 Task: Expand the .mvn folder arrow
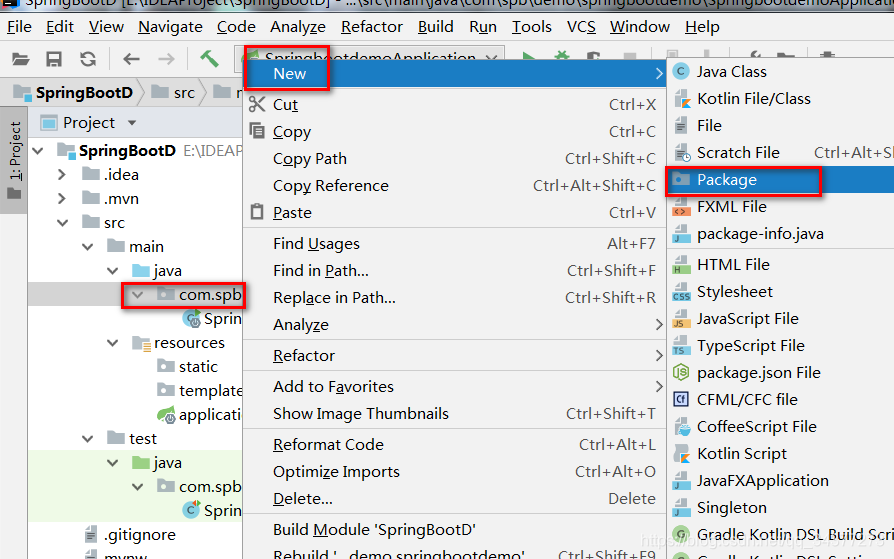[62, 199]
